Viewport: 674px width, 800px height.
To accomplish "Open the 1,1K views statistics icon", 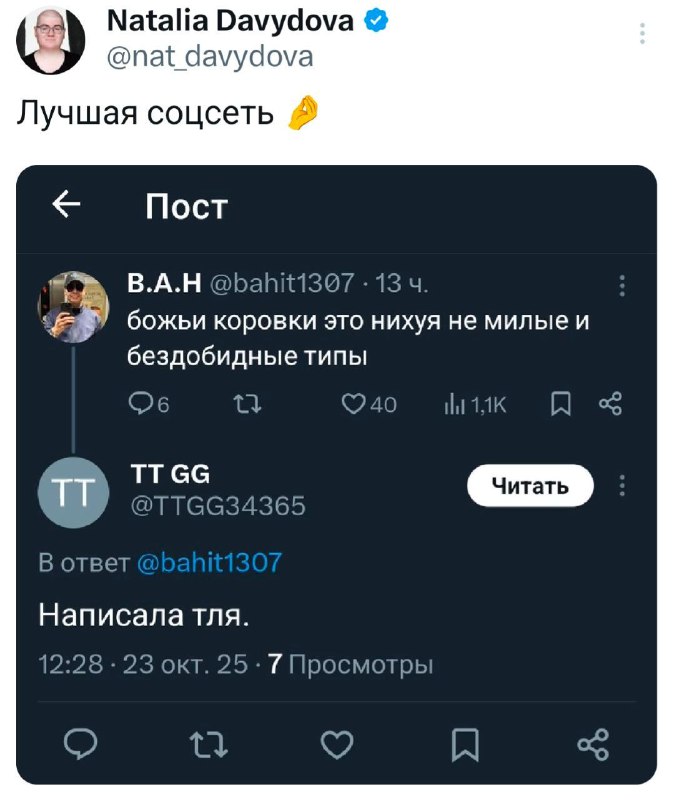I will [x=451, y=404].
